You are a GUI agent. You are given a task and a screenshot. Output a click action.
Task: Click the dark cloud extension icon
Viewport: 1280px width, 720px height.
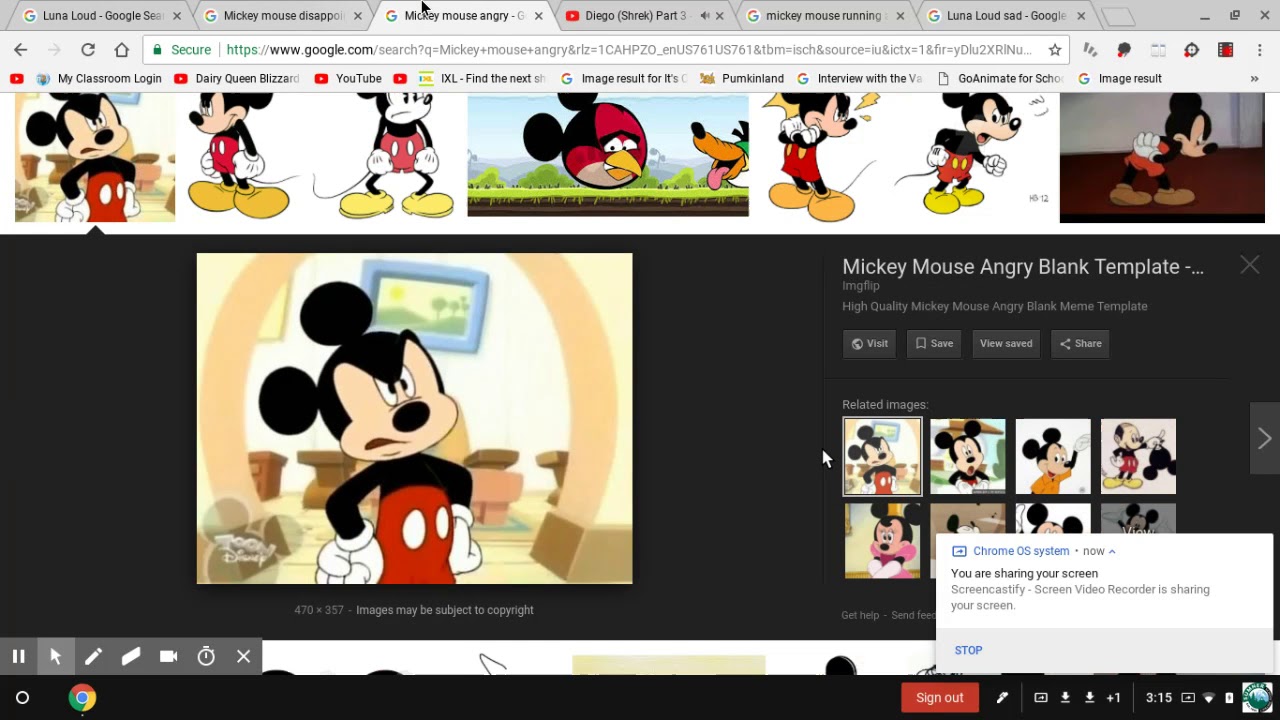coord(1124,50)
